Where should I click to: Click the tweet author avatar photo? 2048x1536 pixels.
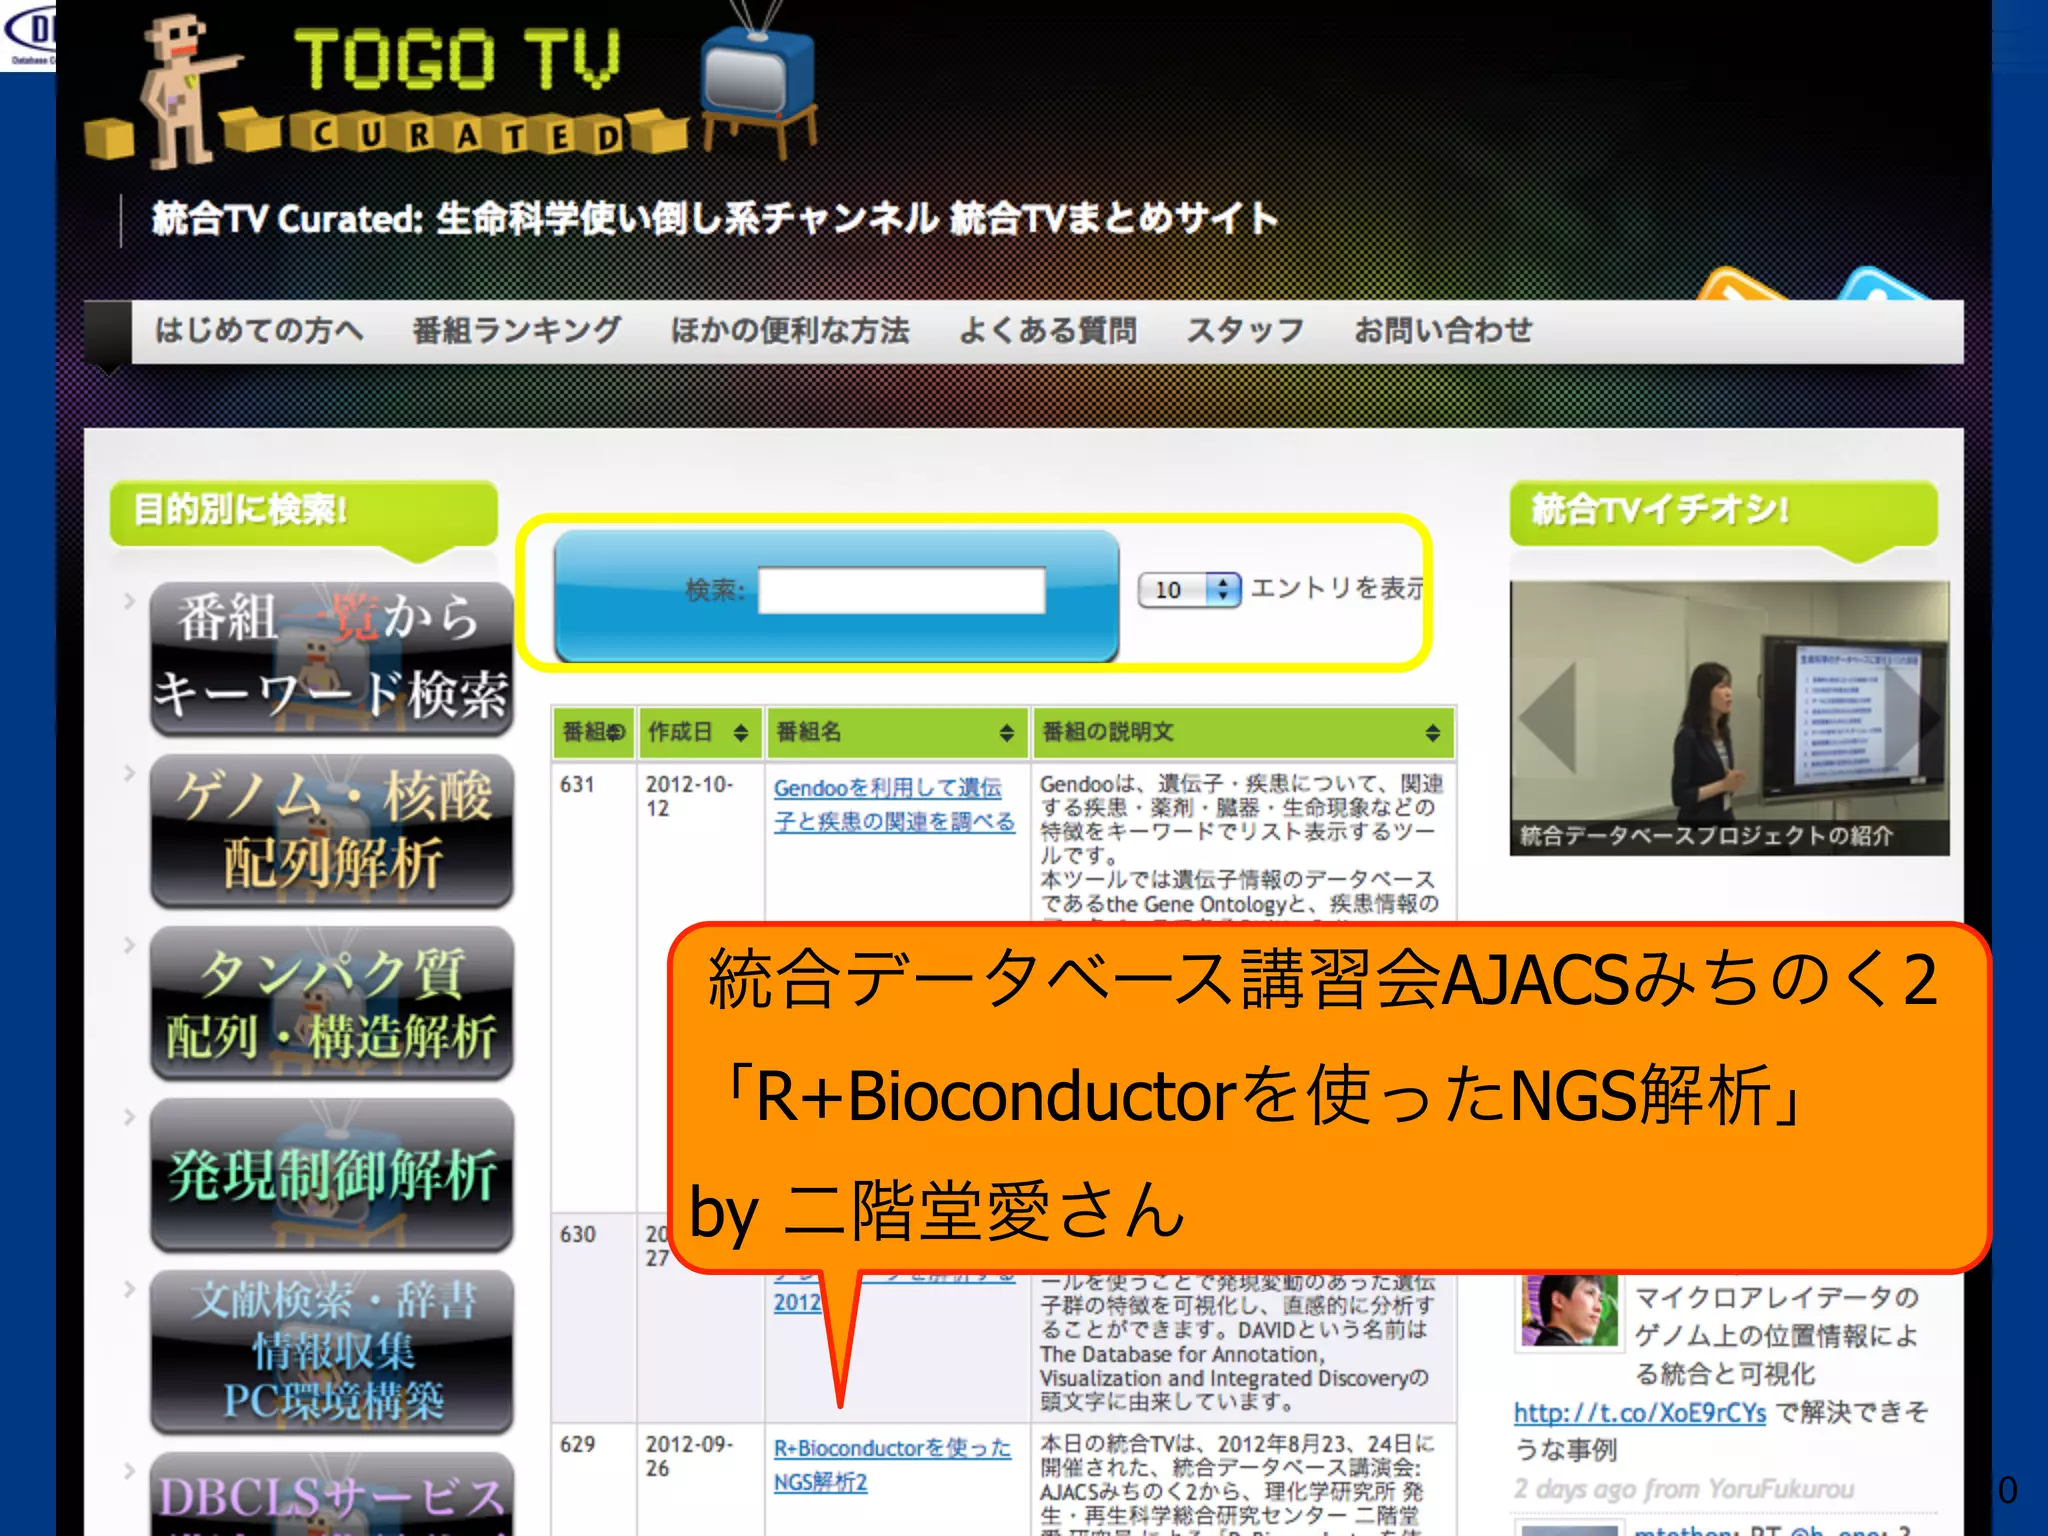(1569, 1311)
